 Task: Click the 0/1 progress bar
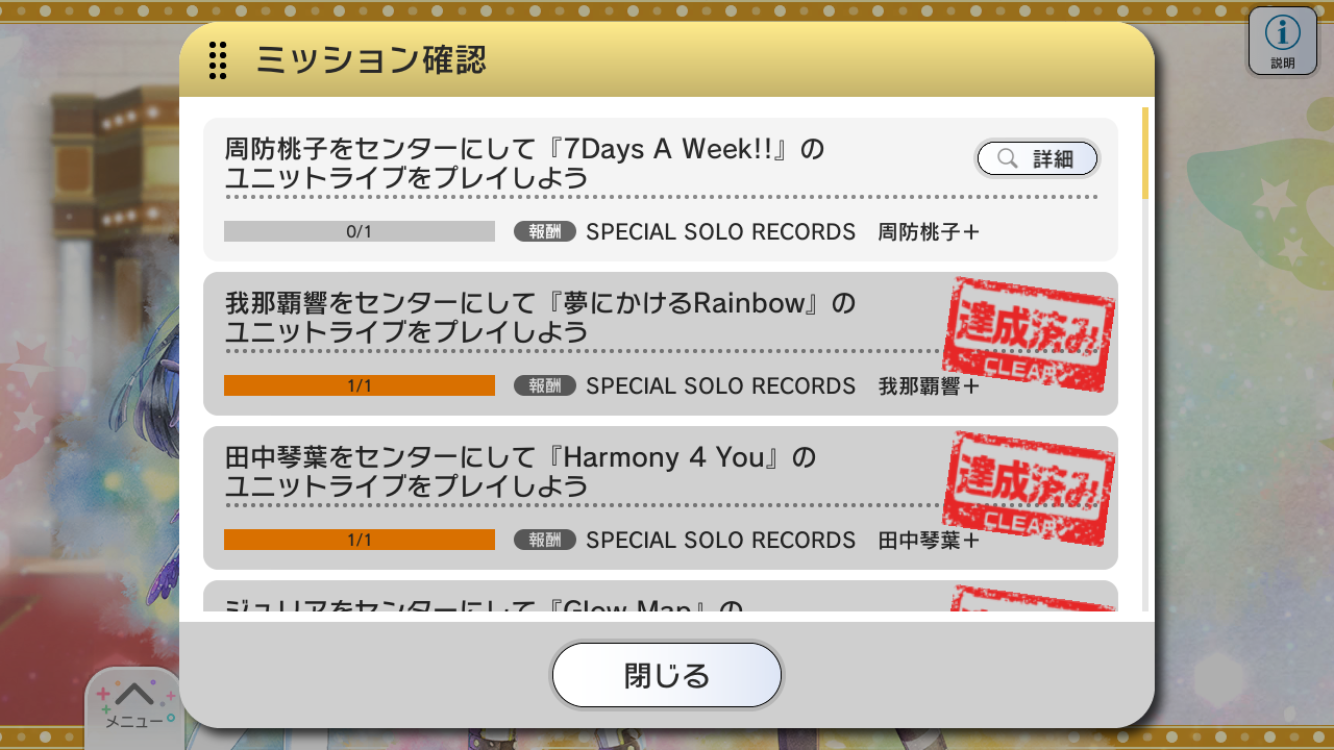click(359, 231)
